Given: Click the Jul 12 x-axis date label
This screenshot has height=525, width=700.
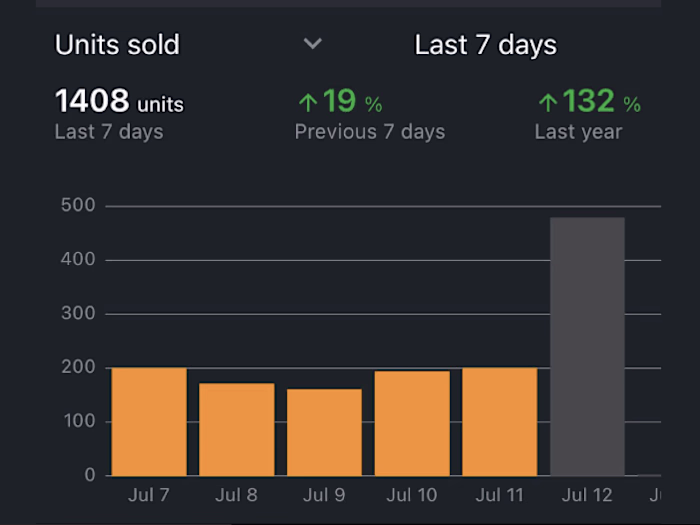Looking at the screenshot, I should [x=587, y=495].
